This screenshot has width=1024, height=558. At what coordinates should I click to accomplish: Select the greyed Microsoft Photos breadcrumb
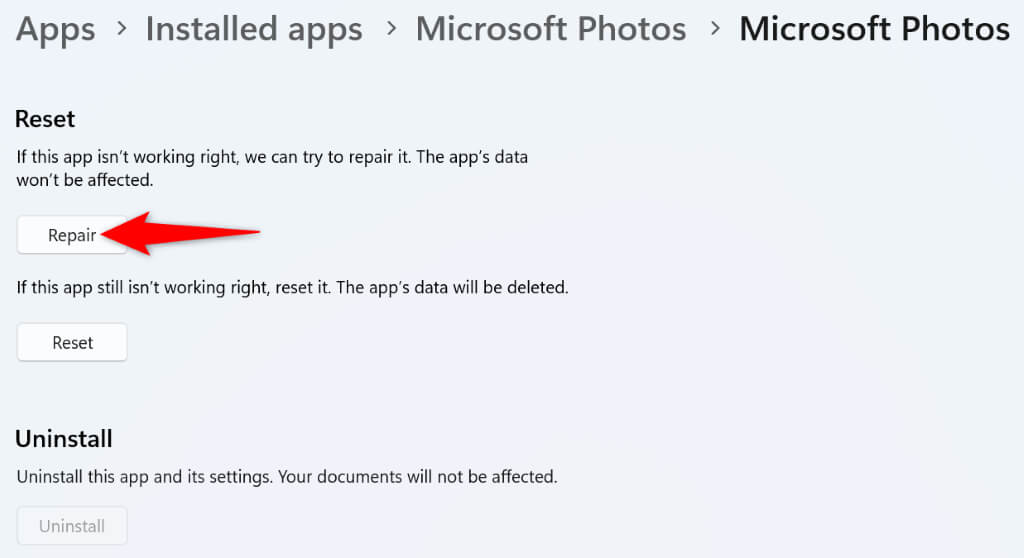[x=551, y=29]
